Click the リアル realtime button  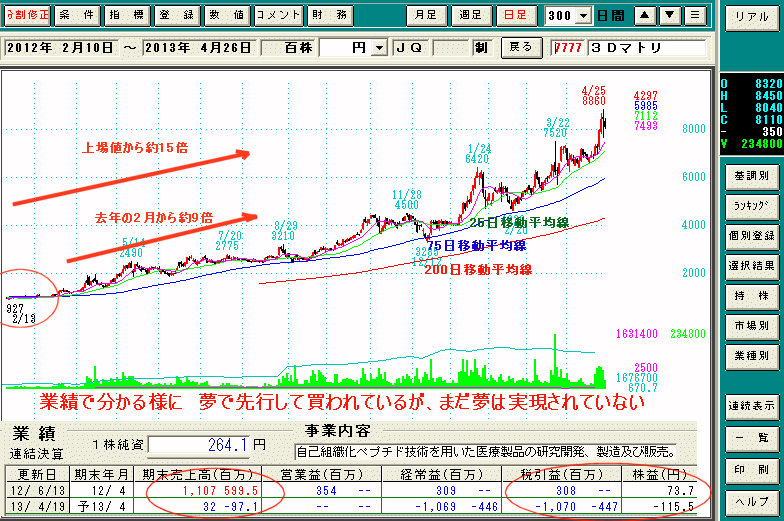(x=752, y=18)
